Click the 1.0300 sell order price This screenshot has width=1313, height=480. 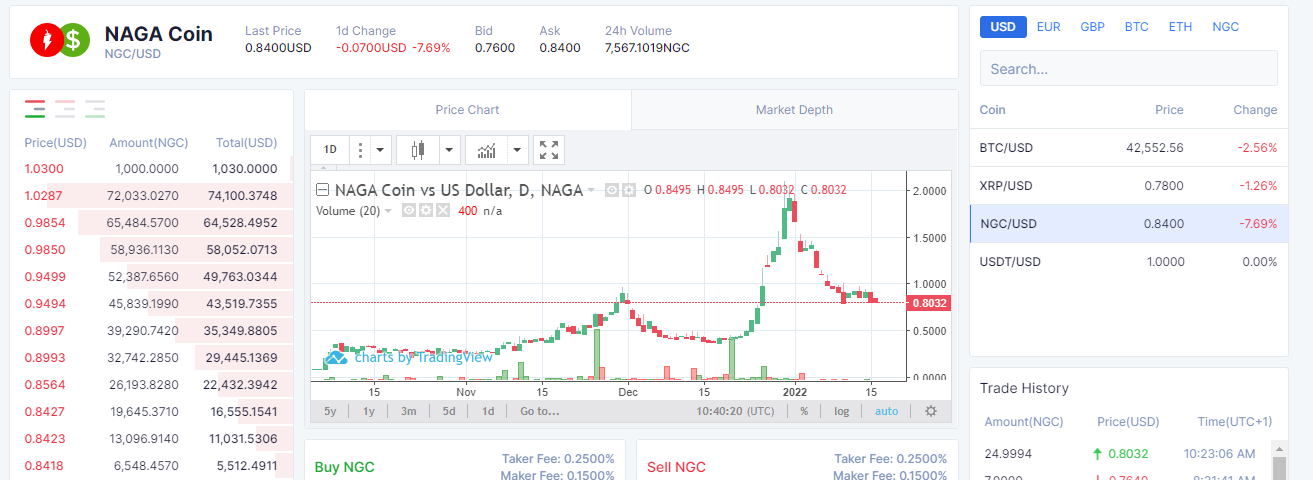[44, 169]
